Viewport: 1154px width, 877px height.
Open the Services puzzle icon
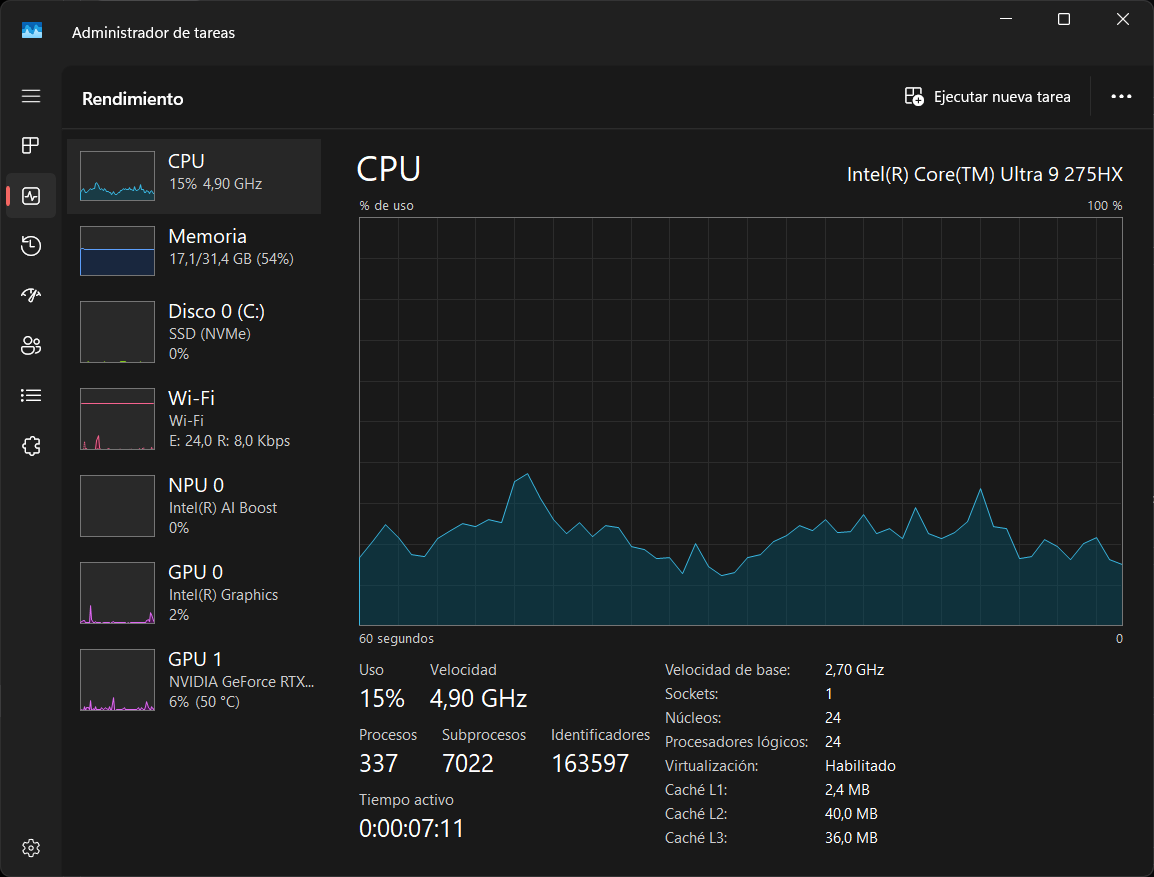tap(31, 446)
